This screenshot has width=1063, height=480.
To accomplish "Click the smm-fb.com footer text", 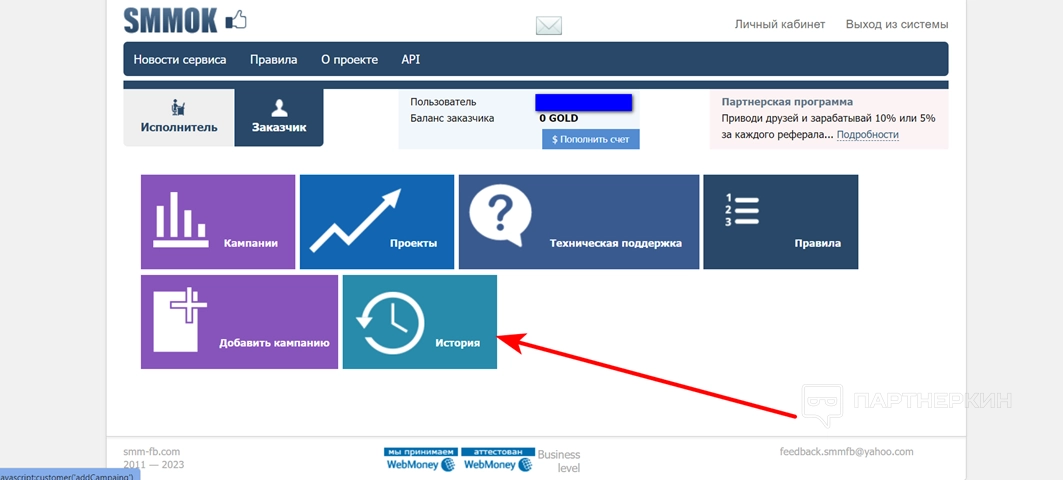I will (x=152, y=452).
